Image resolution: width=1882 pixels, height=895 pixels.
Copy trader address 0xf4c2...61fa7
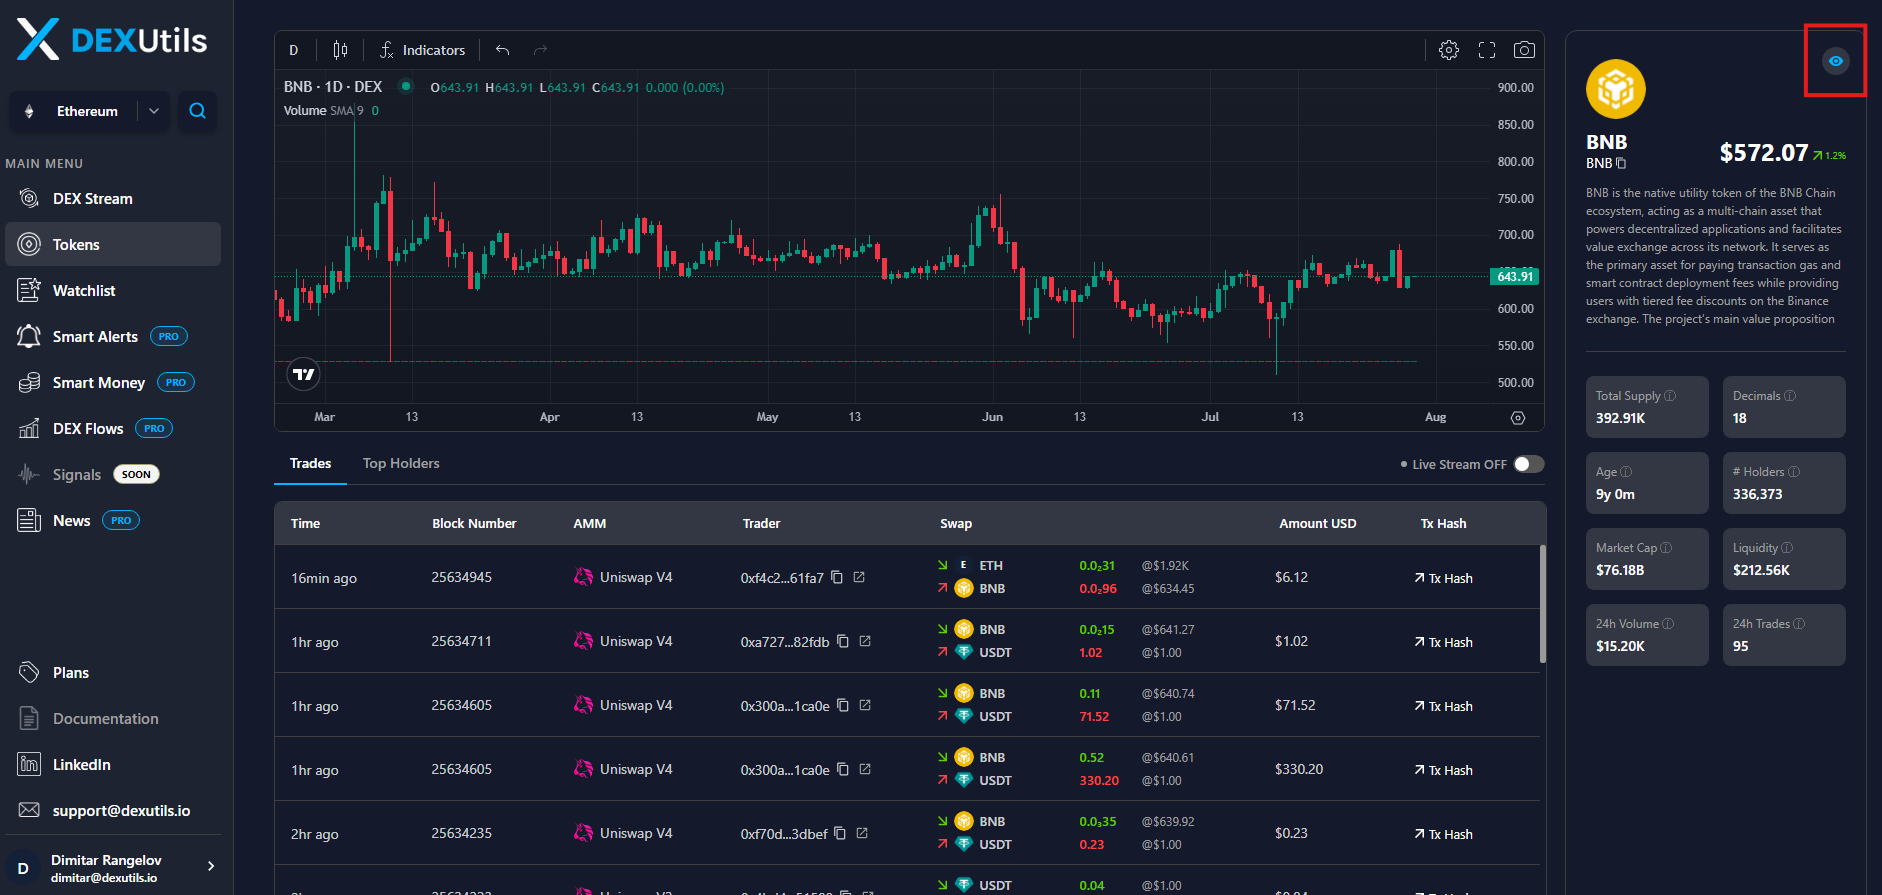pyautogui.click(x=837, y=577)
